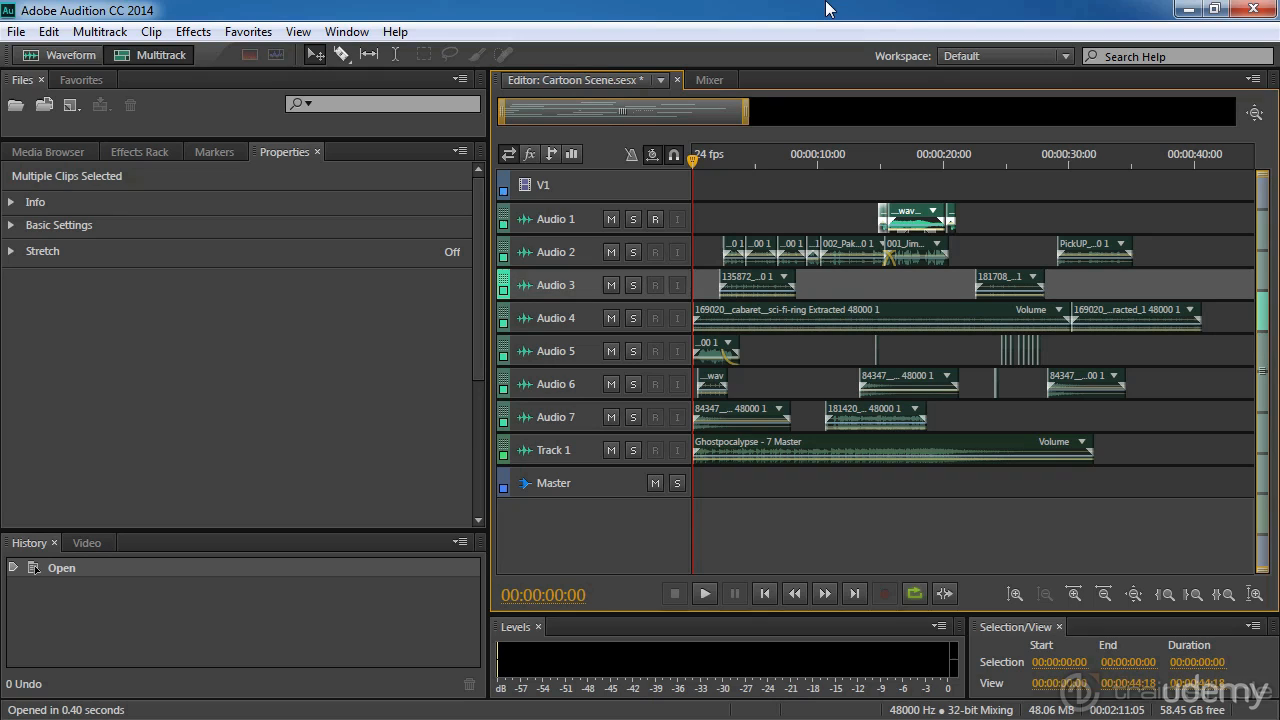Toggle Loop Playback button
The height and width of the screenshot is (720, 1280).
click(914, 593)
